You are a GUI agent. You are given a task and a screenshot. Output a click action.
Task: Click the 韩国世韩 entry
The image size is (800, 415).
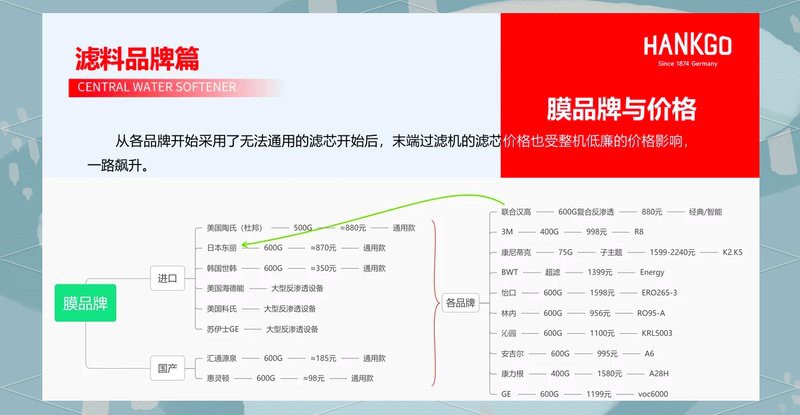221,268
